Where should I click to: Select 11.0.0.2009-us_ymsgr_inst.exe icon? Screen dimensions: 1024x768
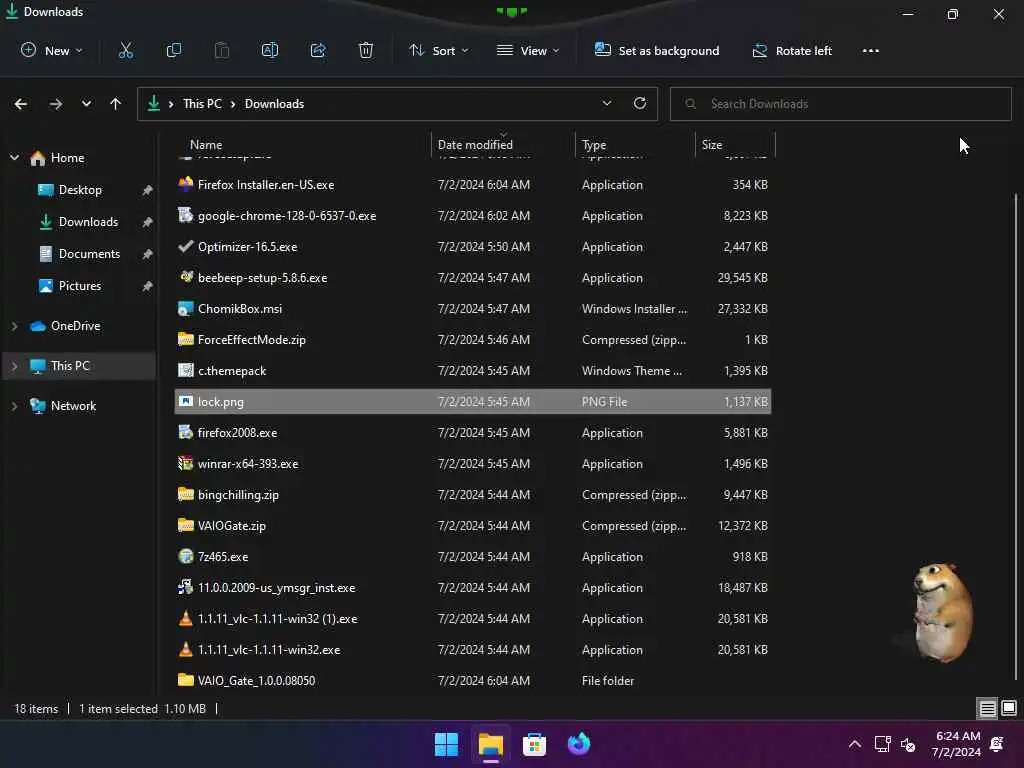coord(185,587)
